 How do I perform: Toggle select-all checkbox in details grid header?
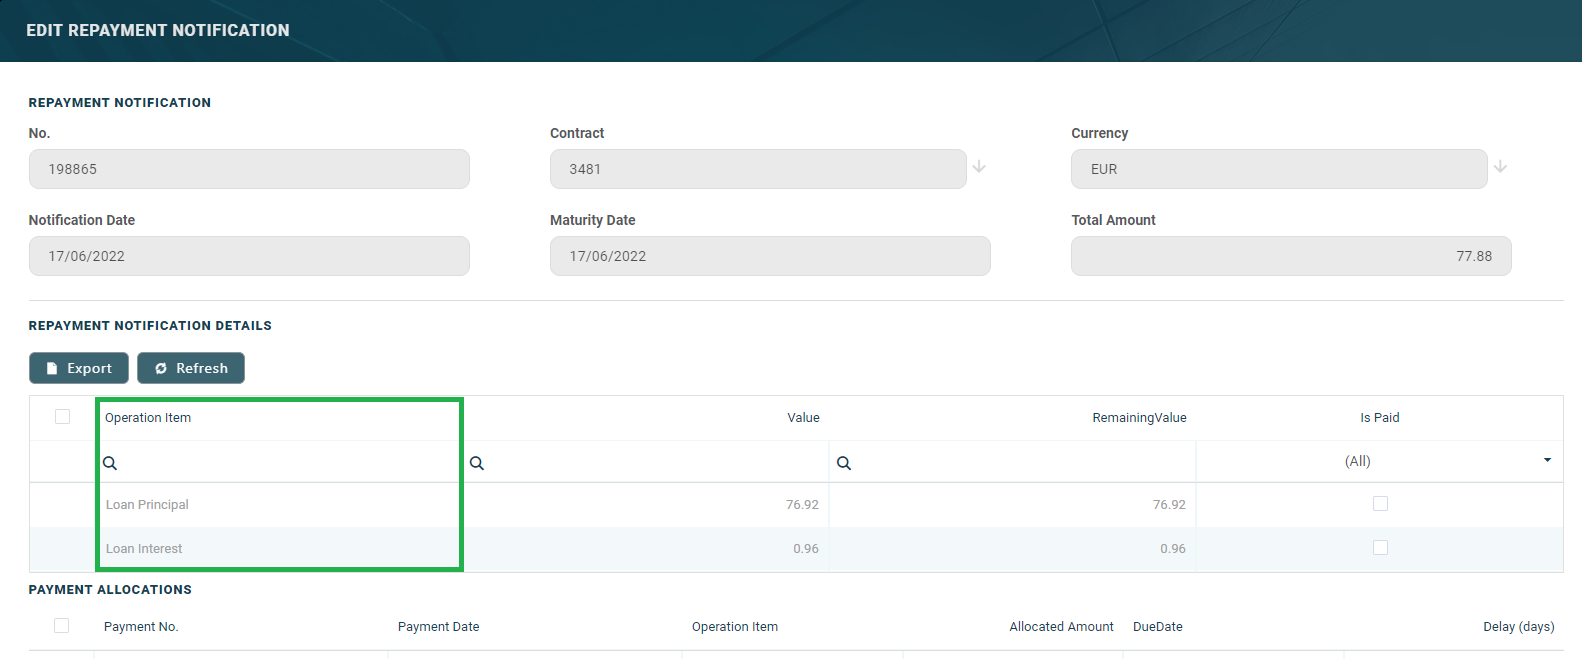click(62, 417)
